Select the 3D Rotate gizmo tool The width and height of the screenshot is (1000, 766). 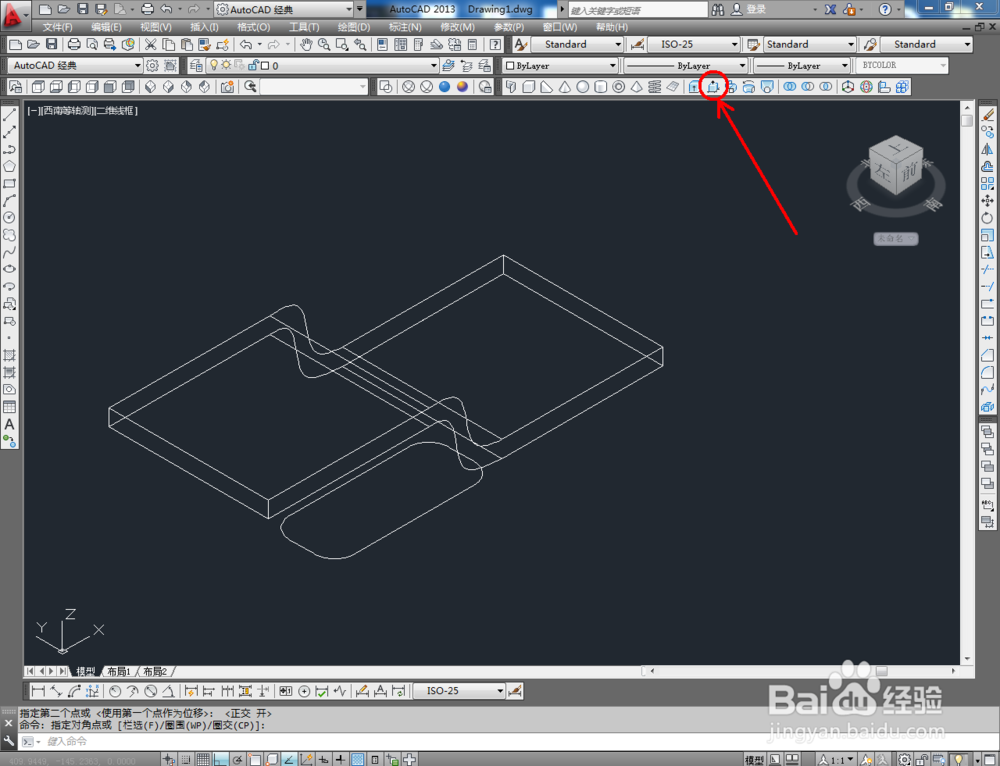point(866,87)
